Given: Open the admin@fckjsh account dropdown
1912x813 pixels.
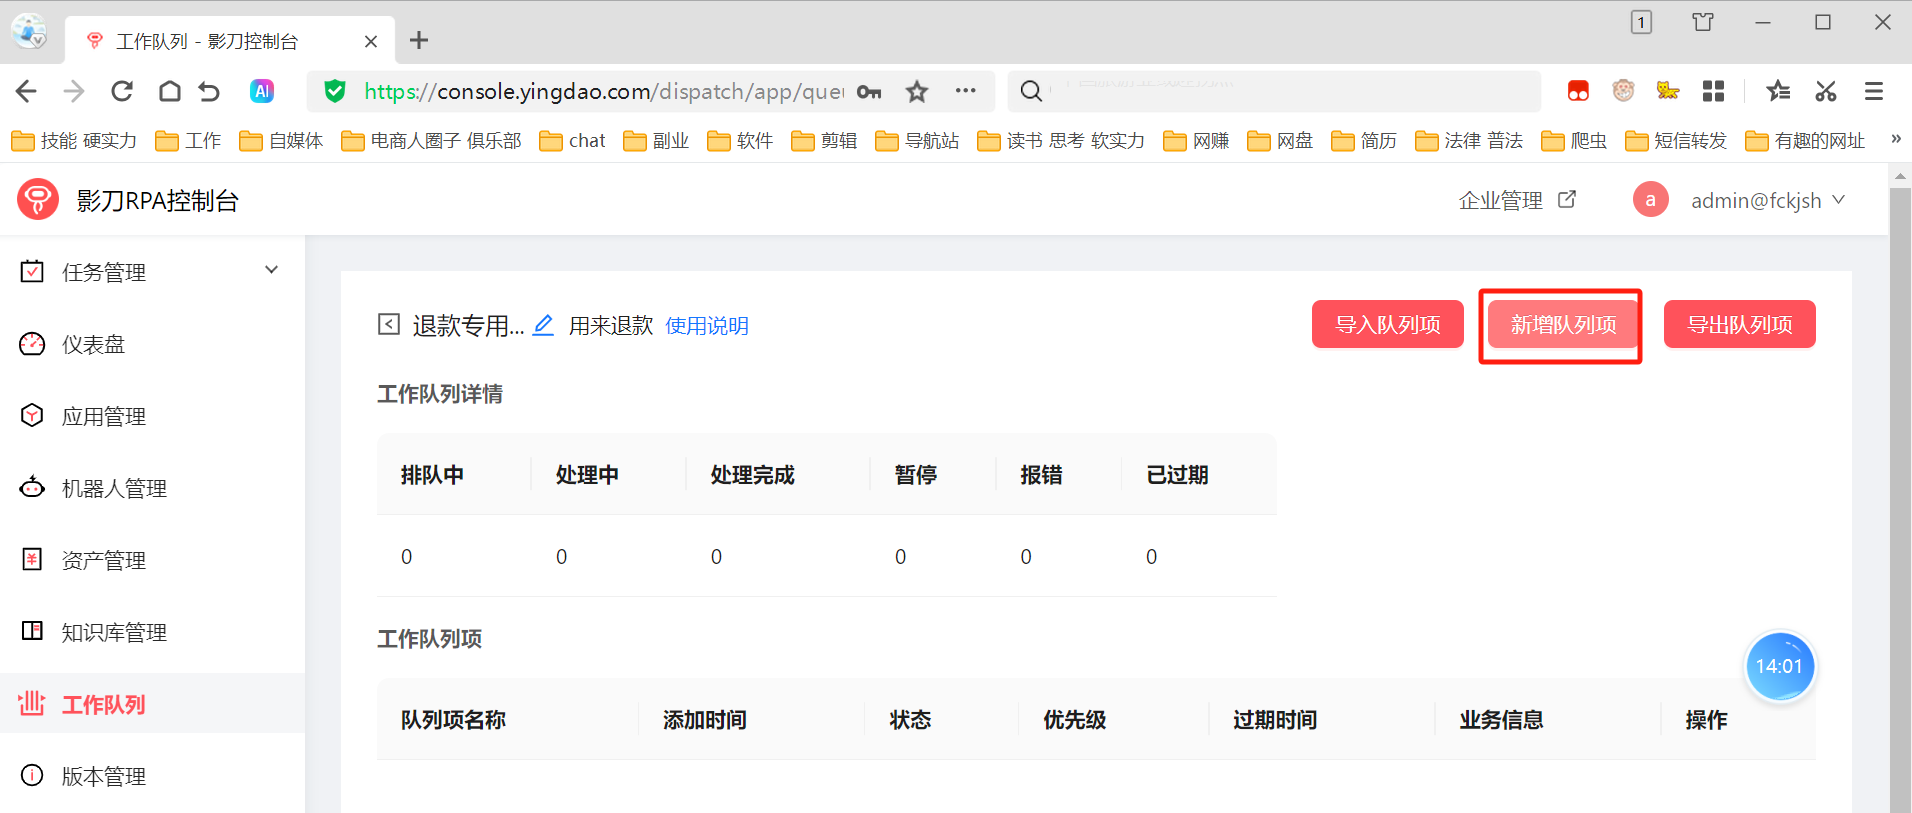Looking at the screenshot, I should (1768, 200).
